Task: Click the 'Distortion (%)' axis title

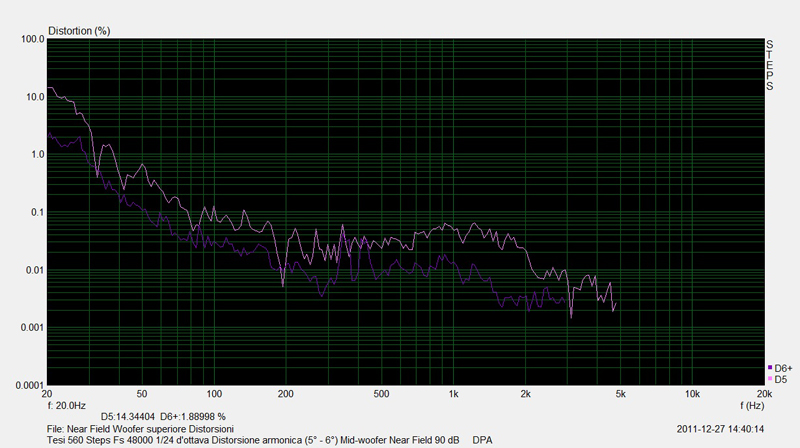Action: pos(79,31)
